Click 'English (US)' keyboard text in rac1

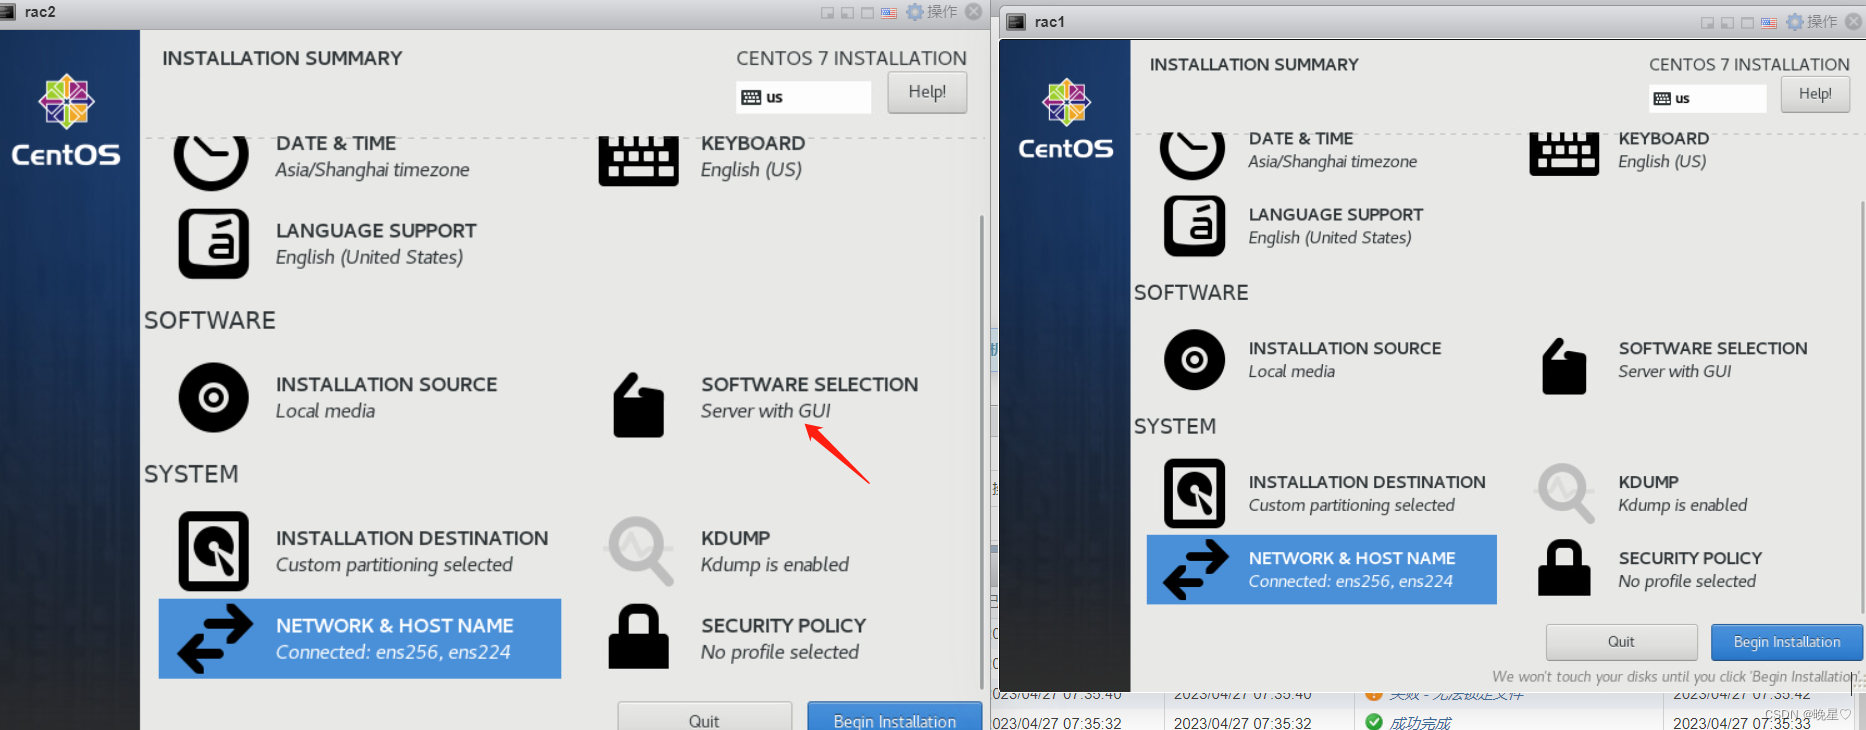(1662, 162)
